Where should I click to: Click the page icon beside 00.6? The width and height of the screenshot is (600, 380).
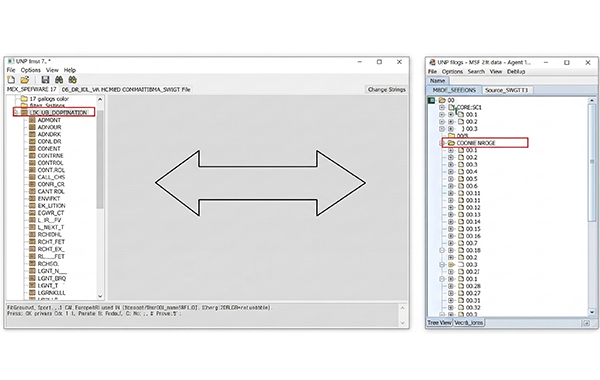[461, 186]
